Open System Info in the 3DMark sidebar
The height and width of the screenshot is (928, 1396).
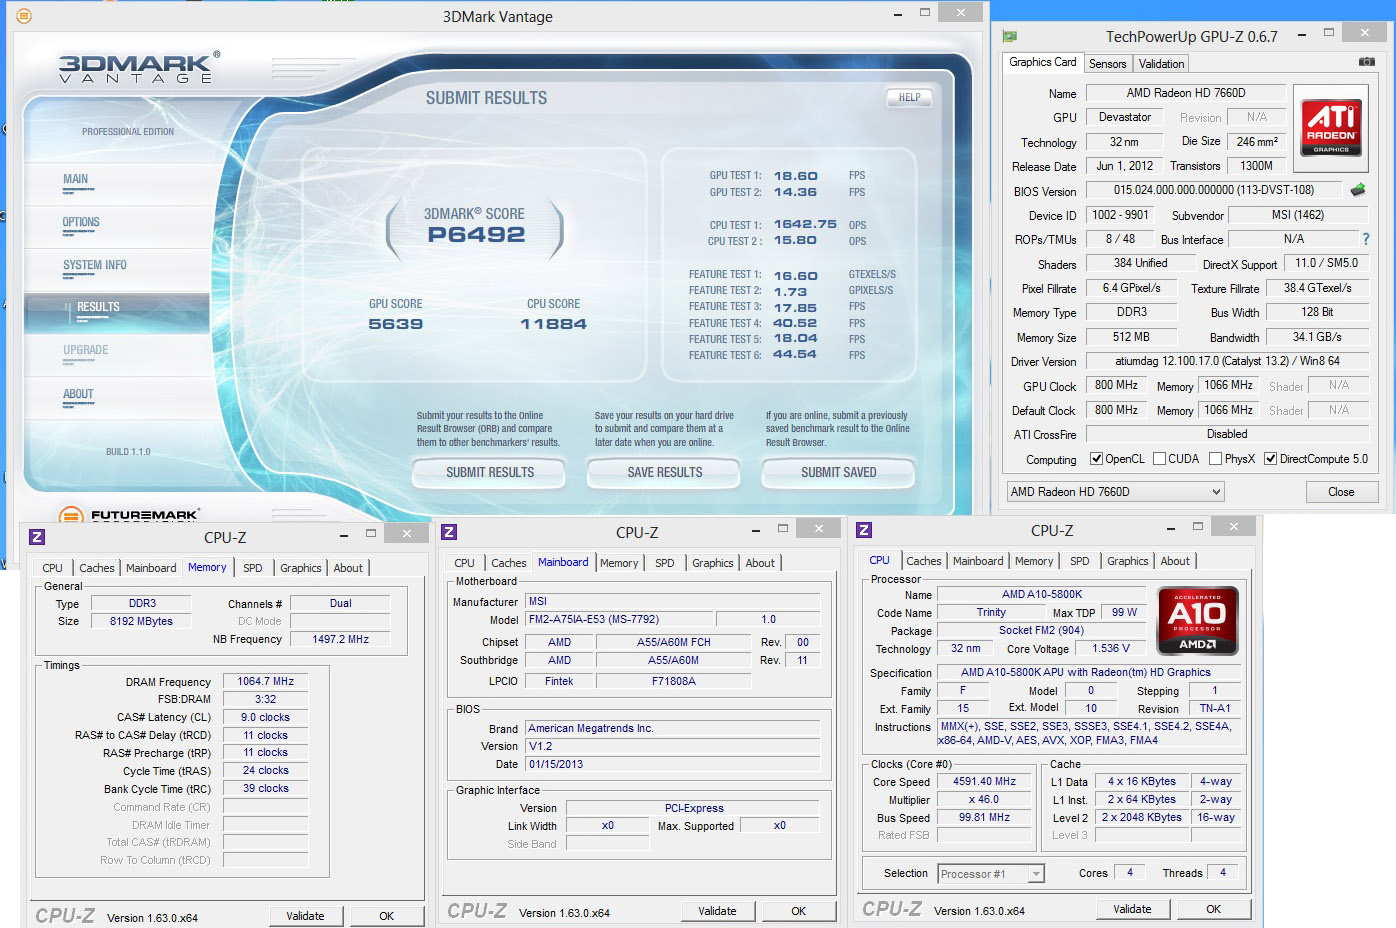click(x=95, y=265)
